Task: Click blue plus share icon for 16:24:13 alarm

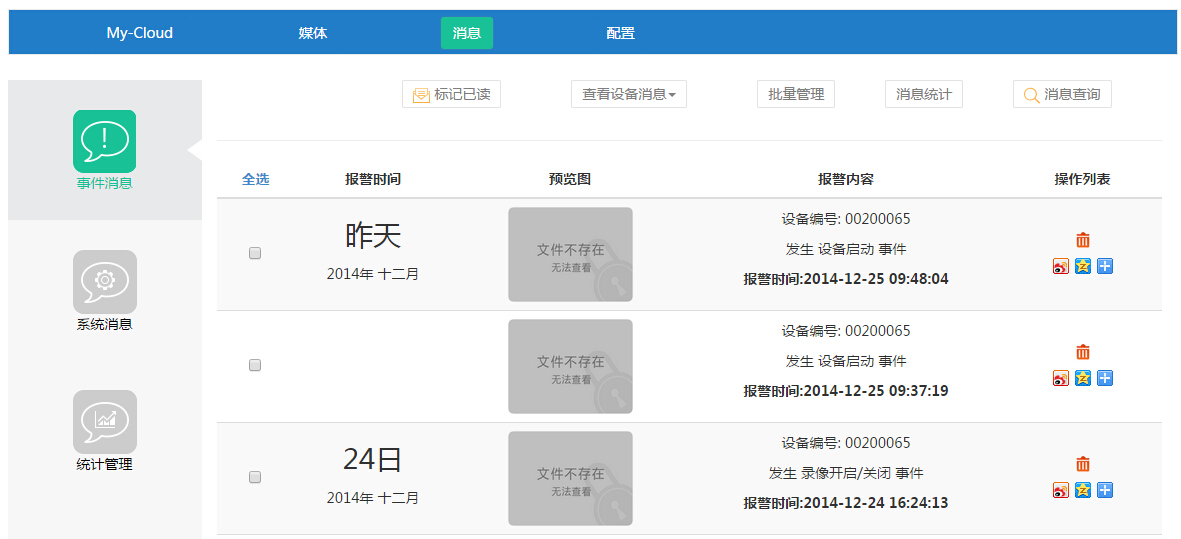Action: (x=1105, y=490)
